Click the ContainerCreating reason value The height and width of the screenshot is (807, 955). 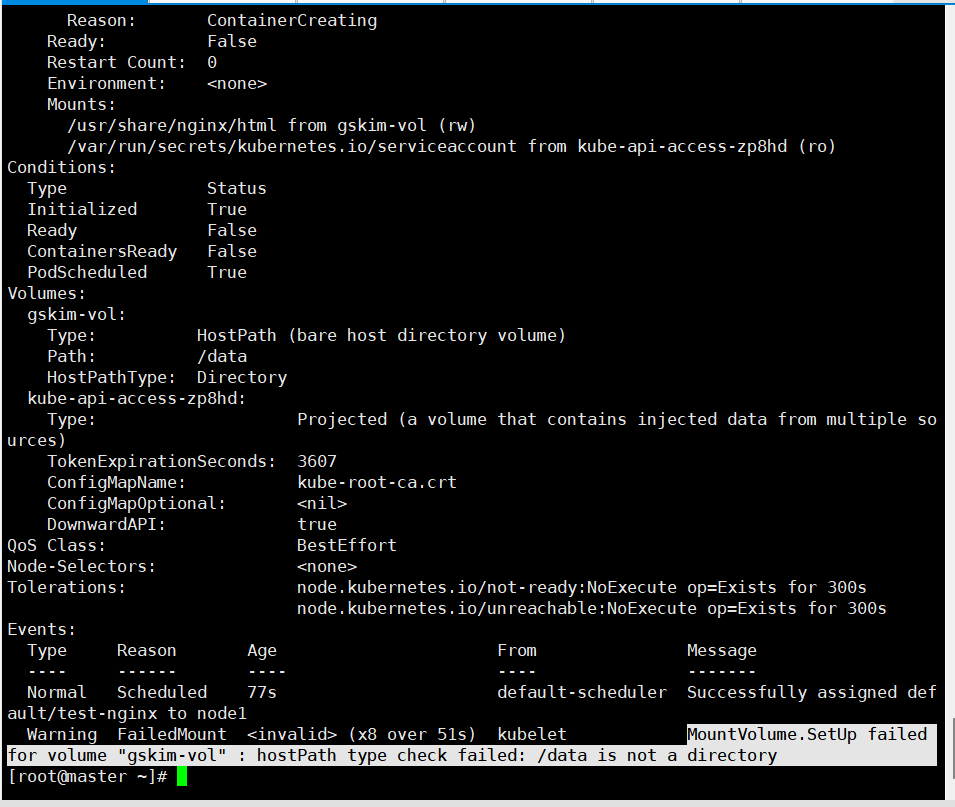pyautogui.click(x=292, y=21)
